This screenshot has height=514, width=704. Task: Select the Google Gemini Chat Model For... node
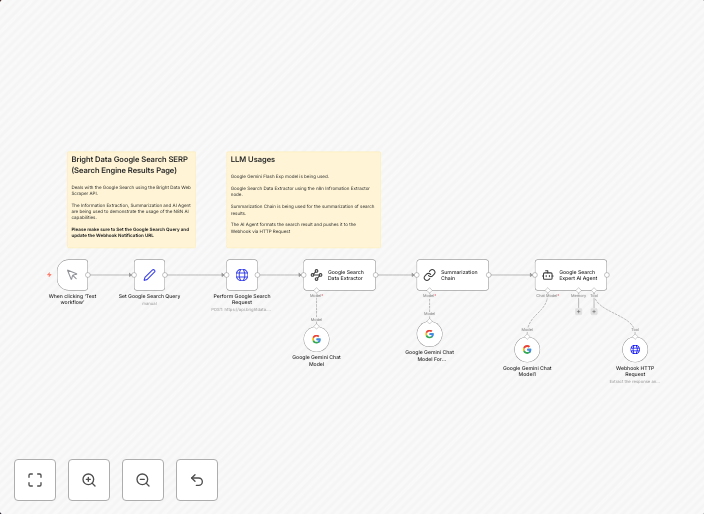[x=430, y=334]
